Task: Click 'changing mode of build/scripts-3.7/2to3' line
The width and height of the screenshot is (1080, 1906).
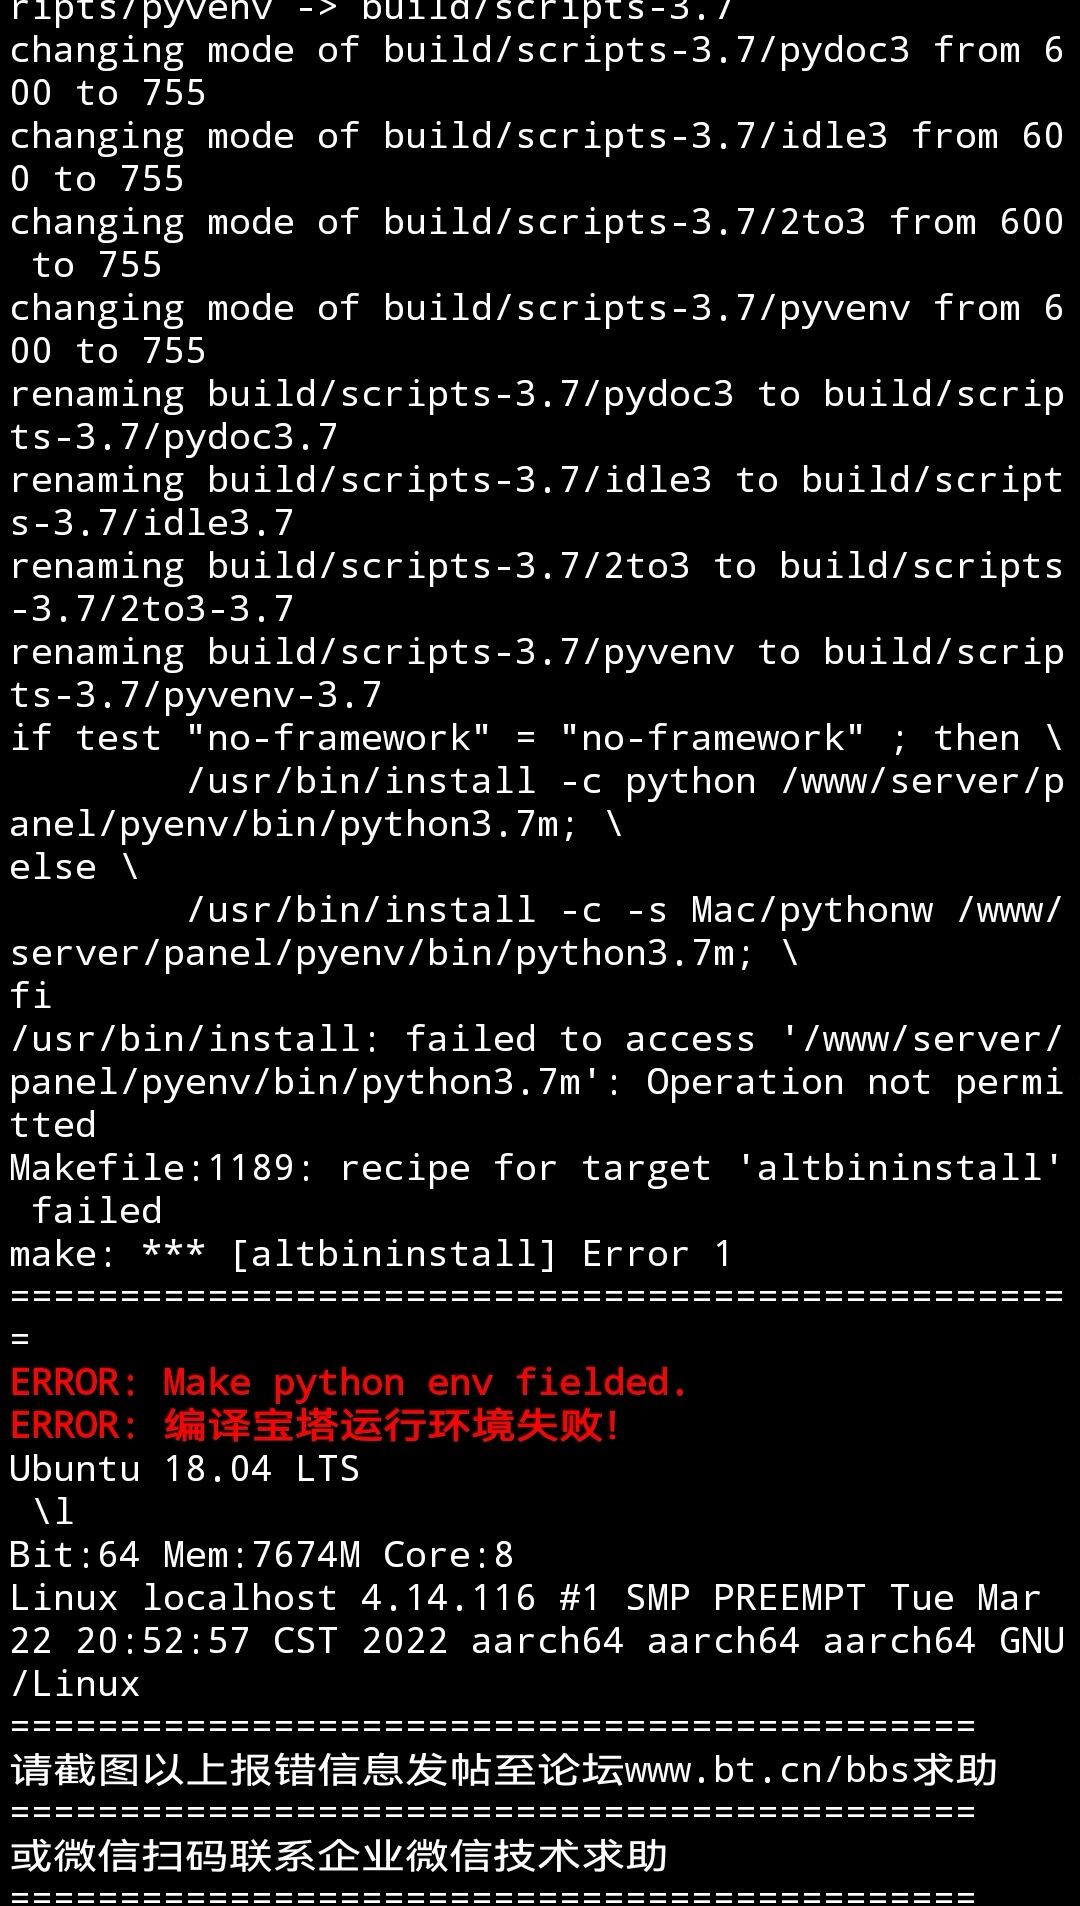Action: pos(536,243)
